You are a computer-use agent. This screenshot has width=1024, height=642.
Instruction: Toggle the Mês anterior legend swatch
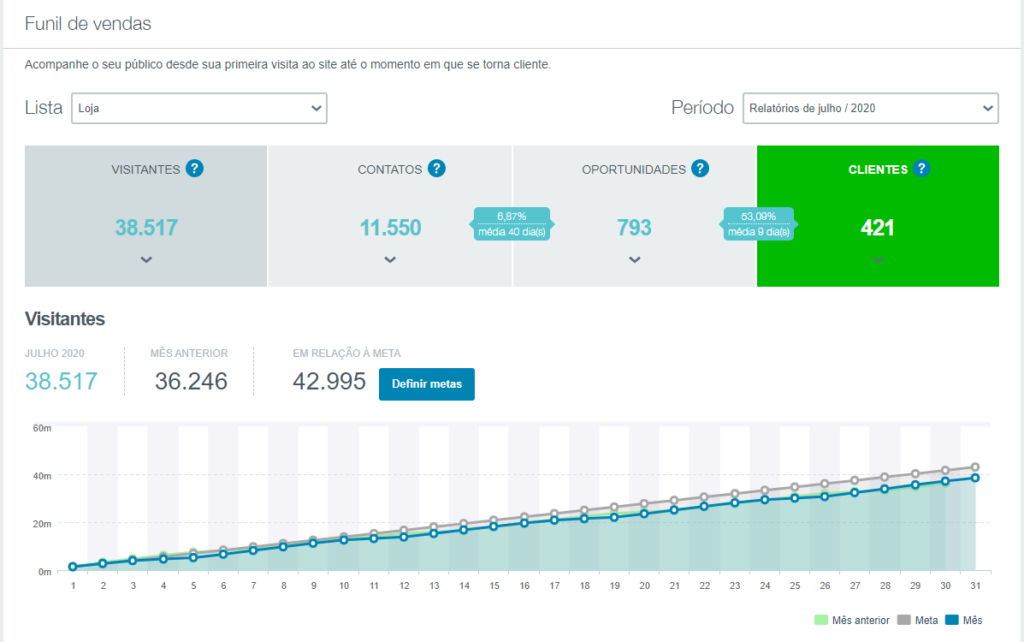[822, 620]
